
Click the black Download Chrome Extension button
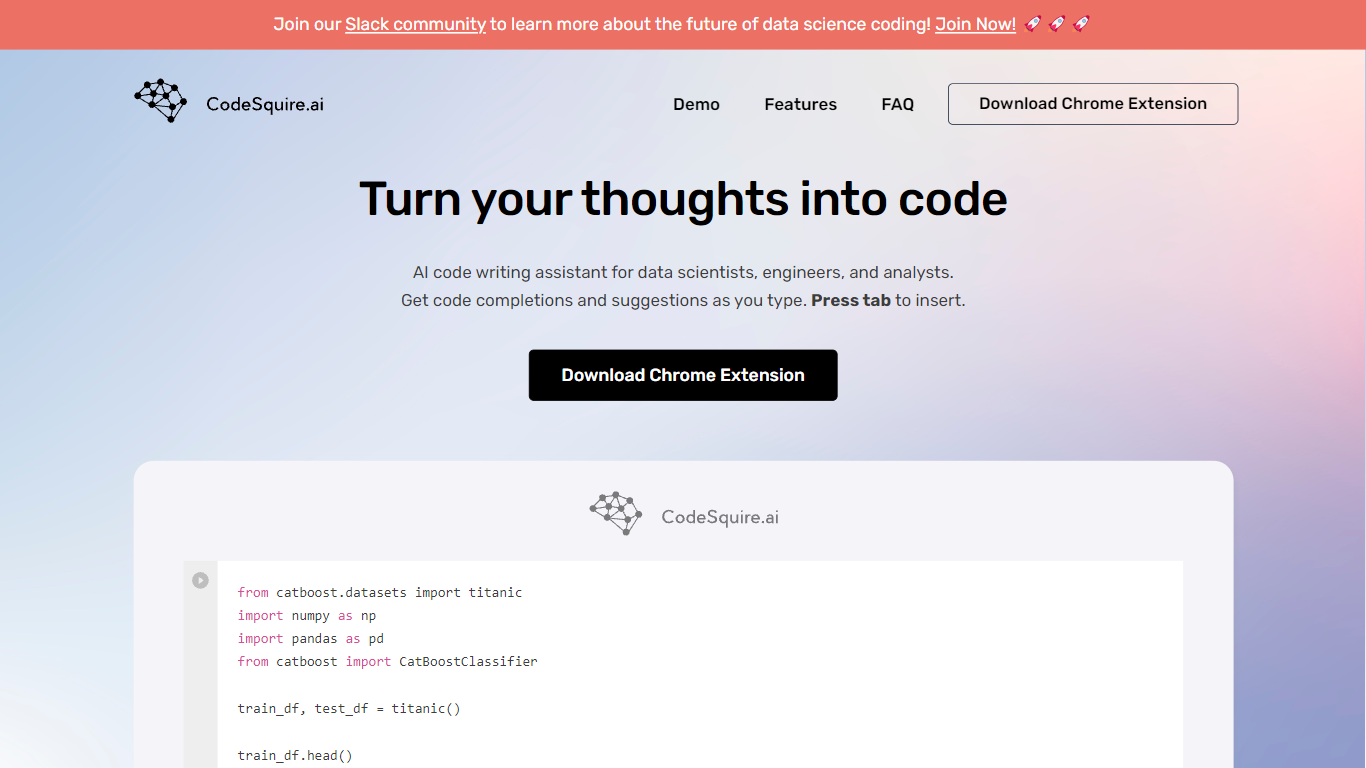point(683,375)
